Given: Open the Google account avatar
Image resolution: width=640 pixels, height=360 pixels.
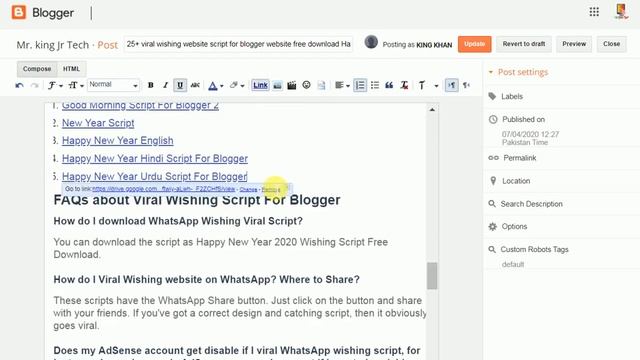Looking at the screenshot, I should (x=621, y=11).
